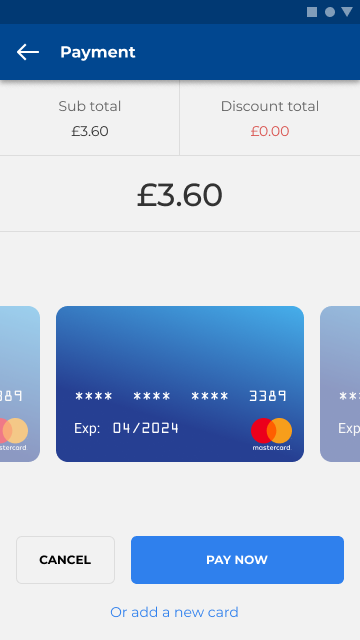Click the Mastercard logo on center card
This screenshot has width=360, height=640.
pyautogui.click(x=271, y=434)
